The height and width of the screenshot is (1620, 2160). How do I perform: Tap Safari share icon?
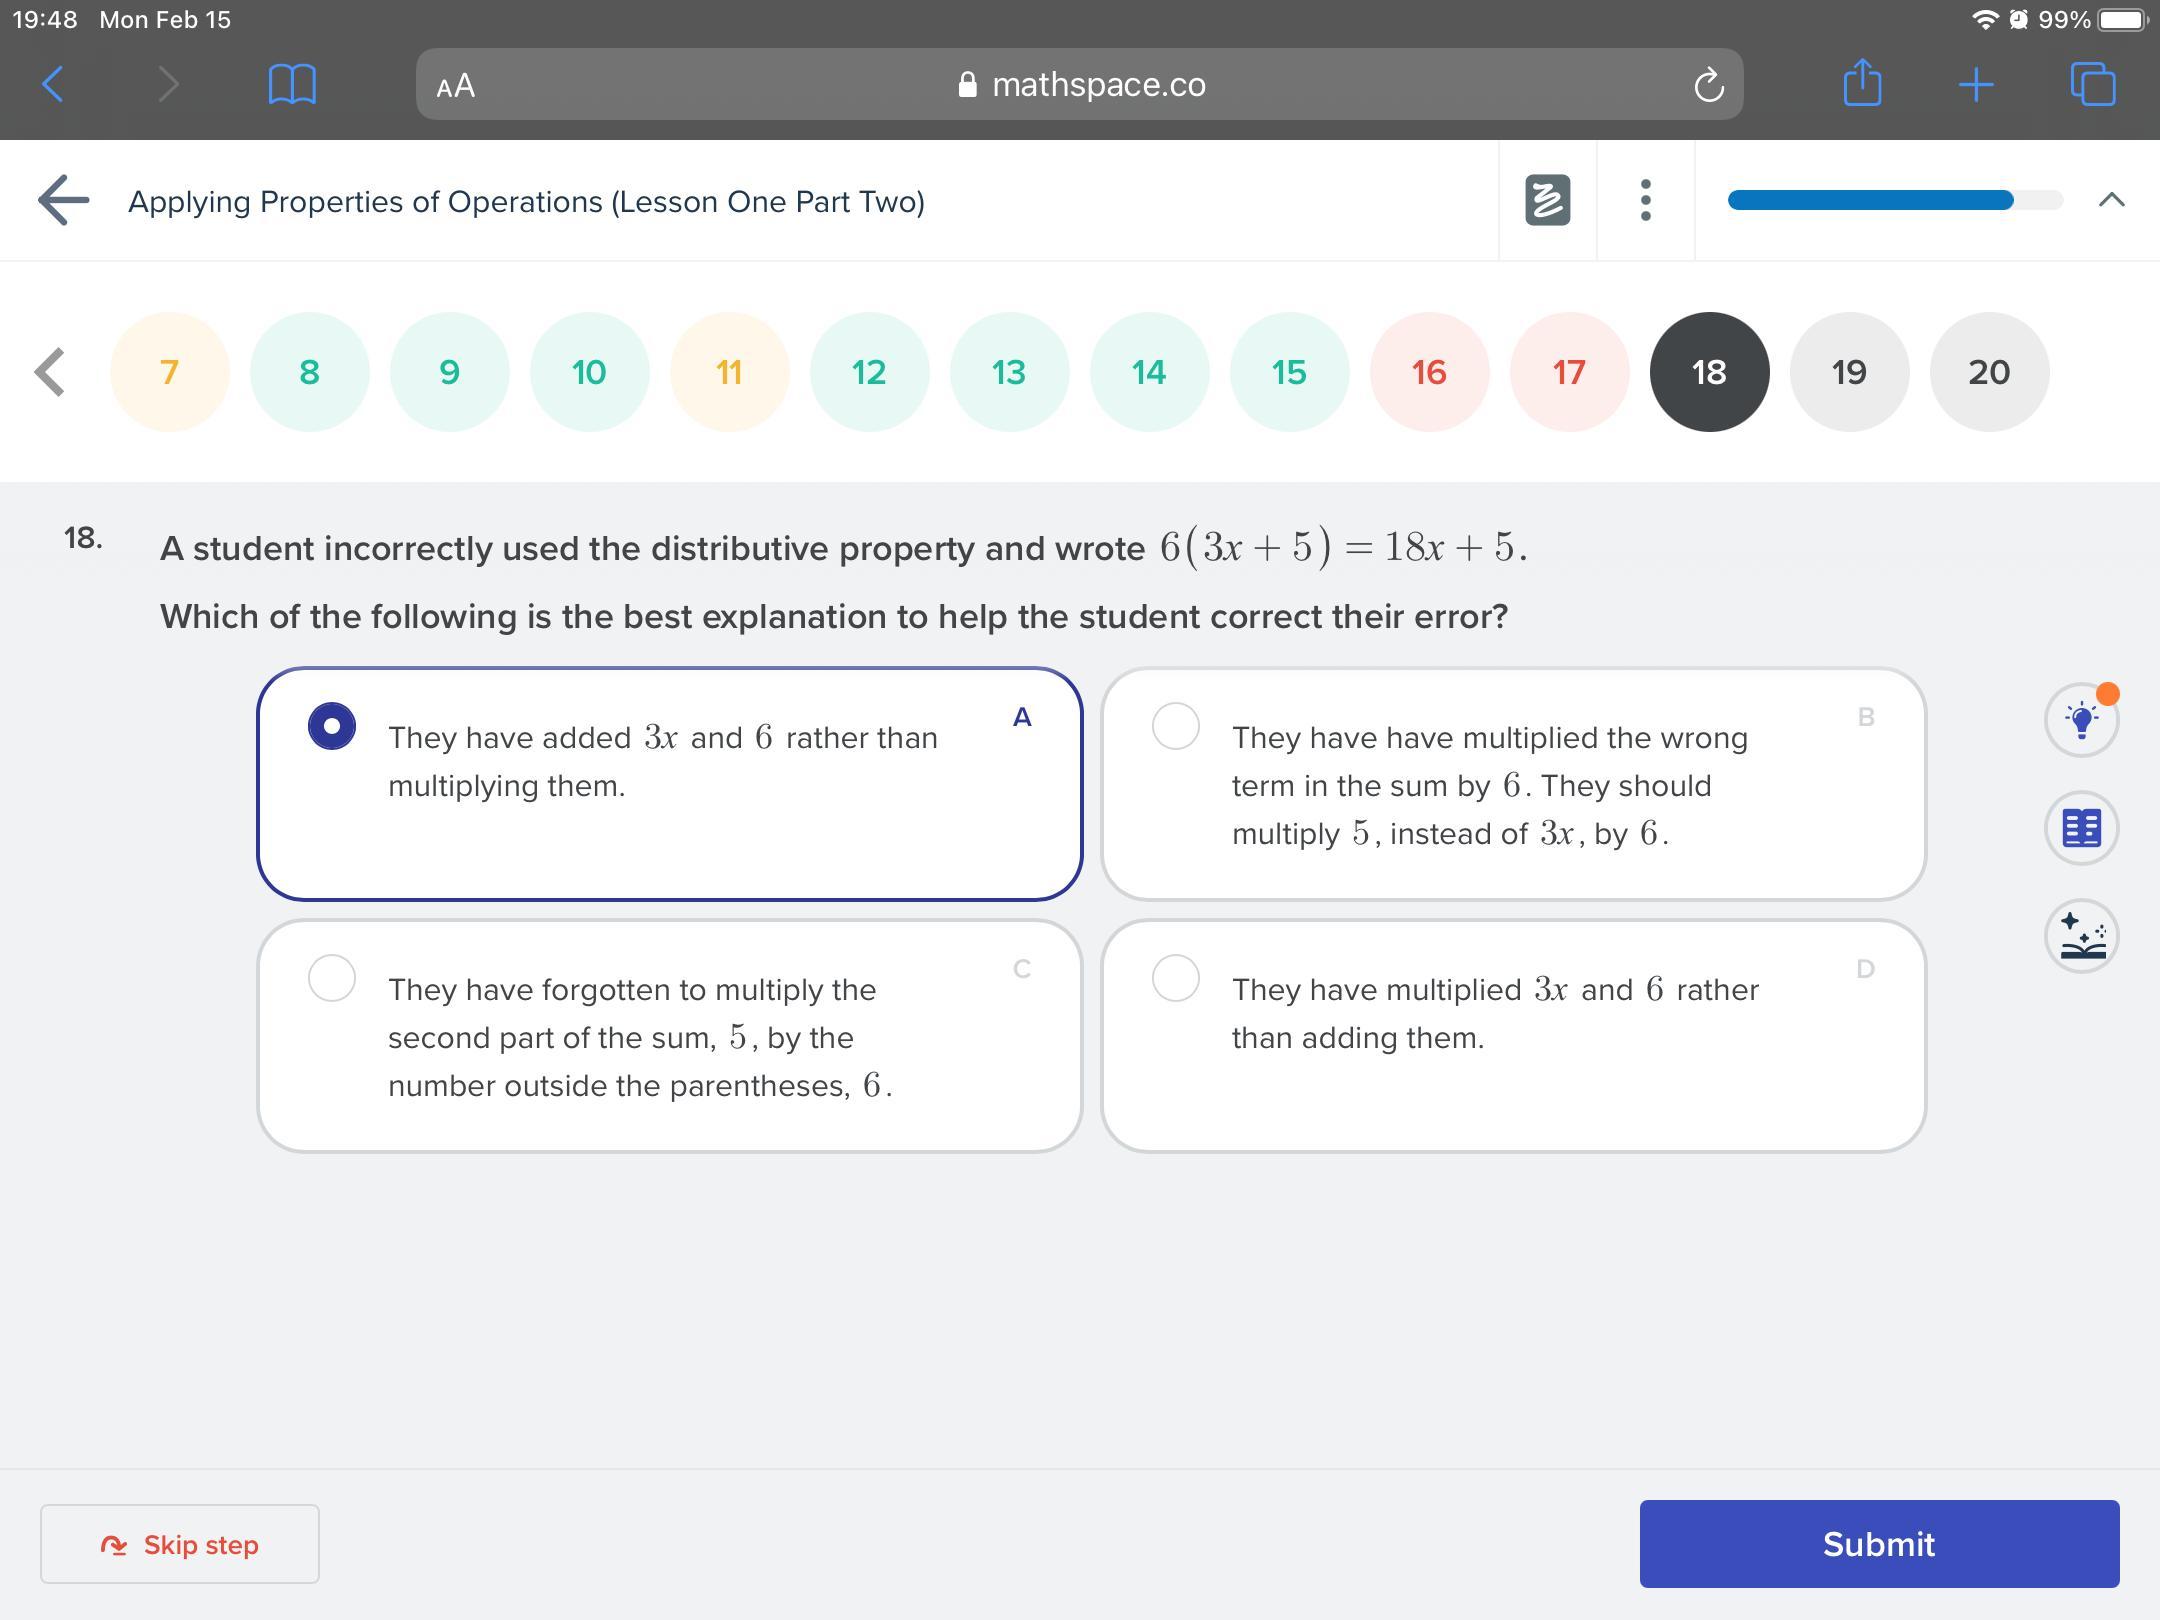pos(1862,84)
